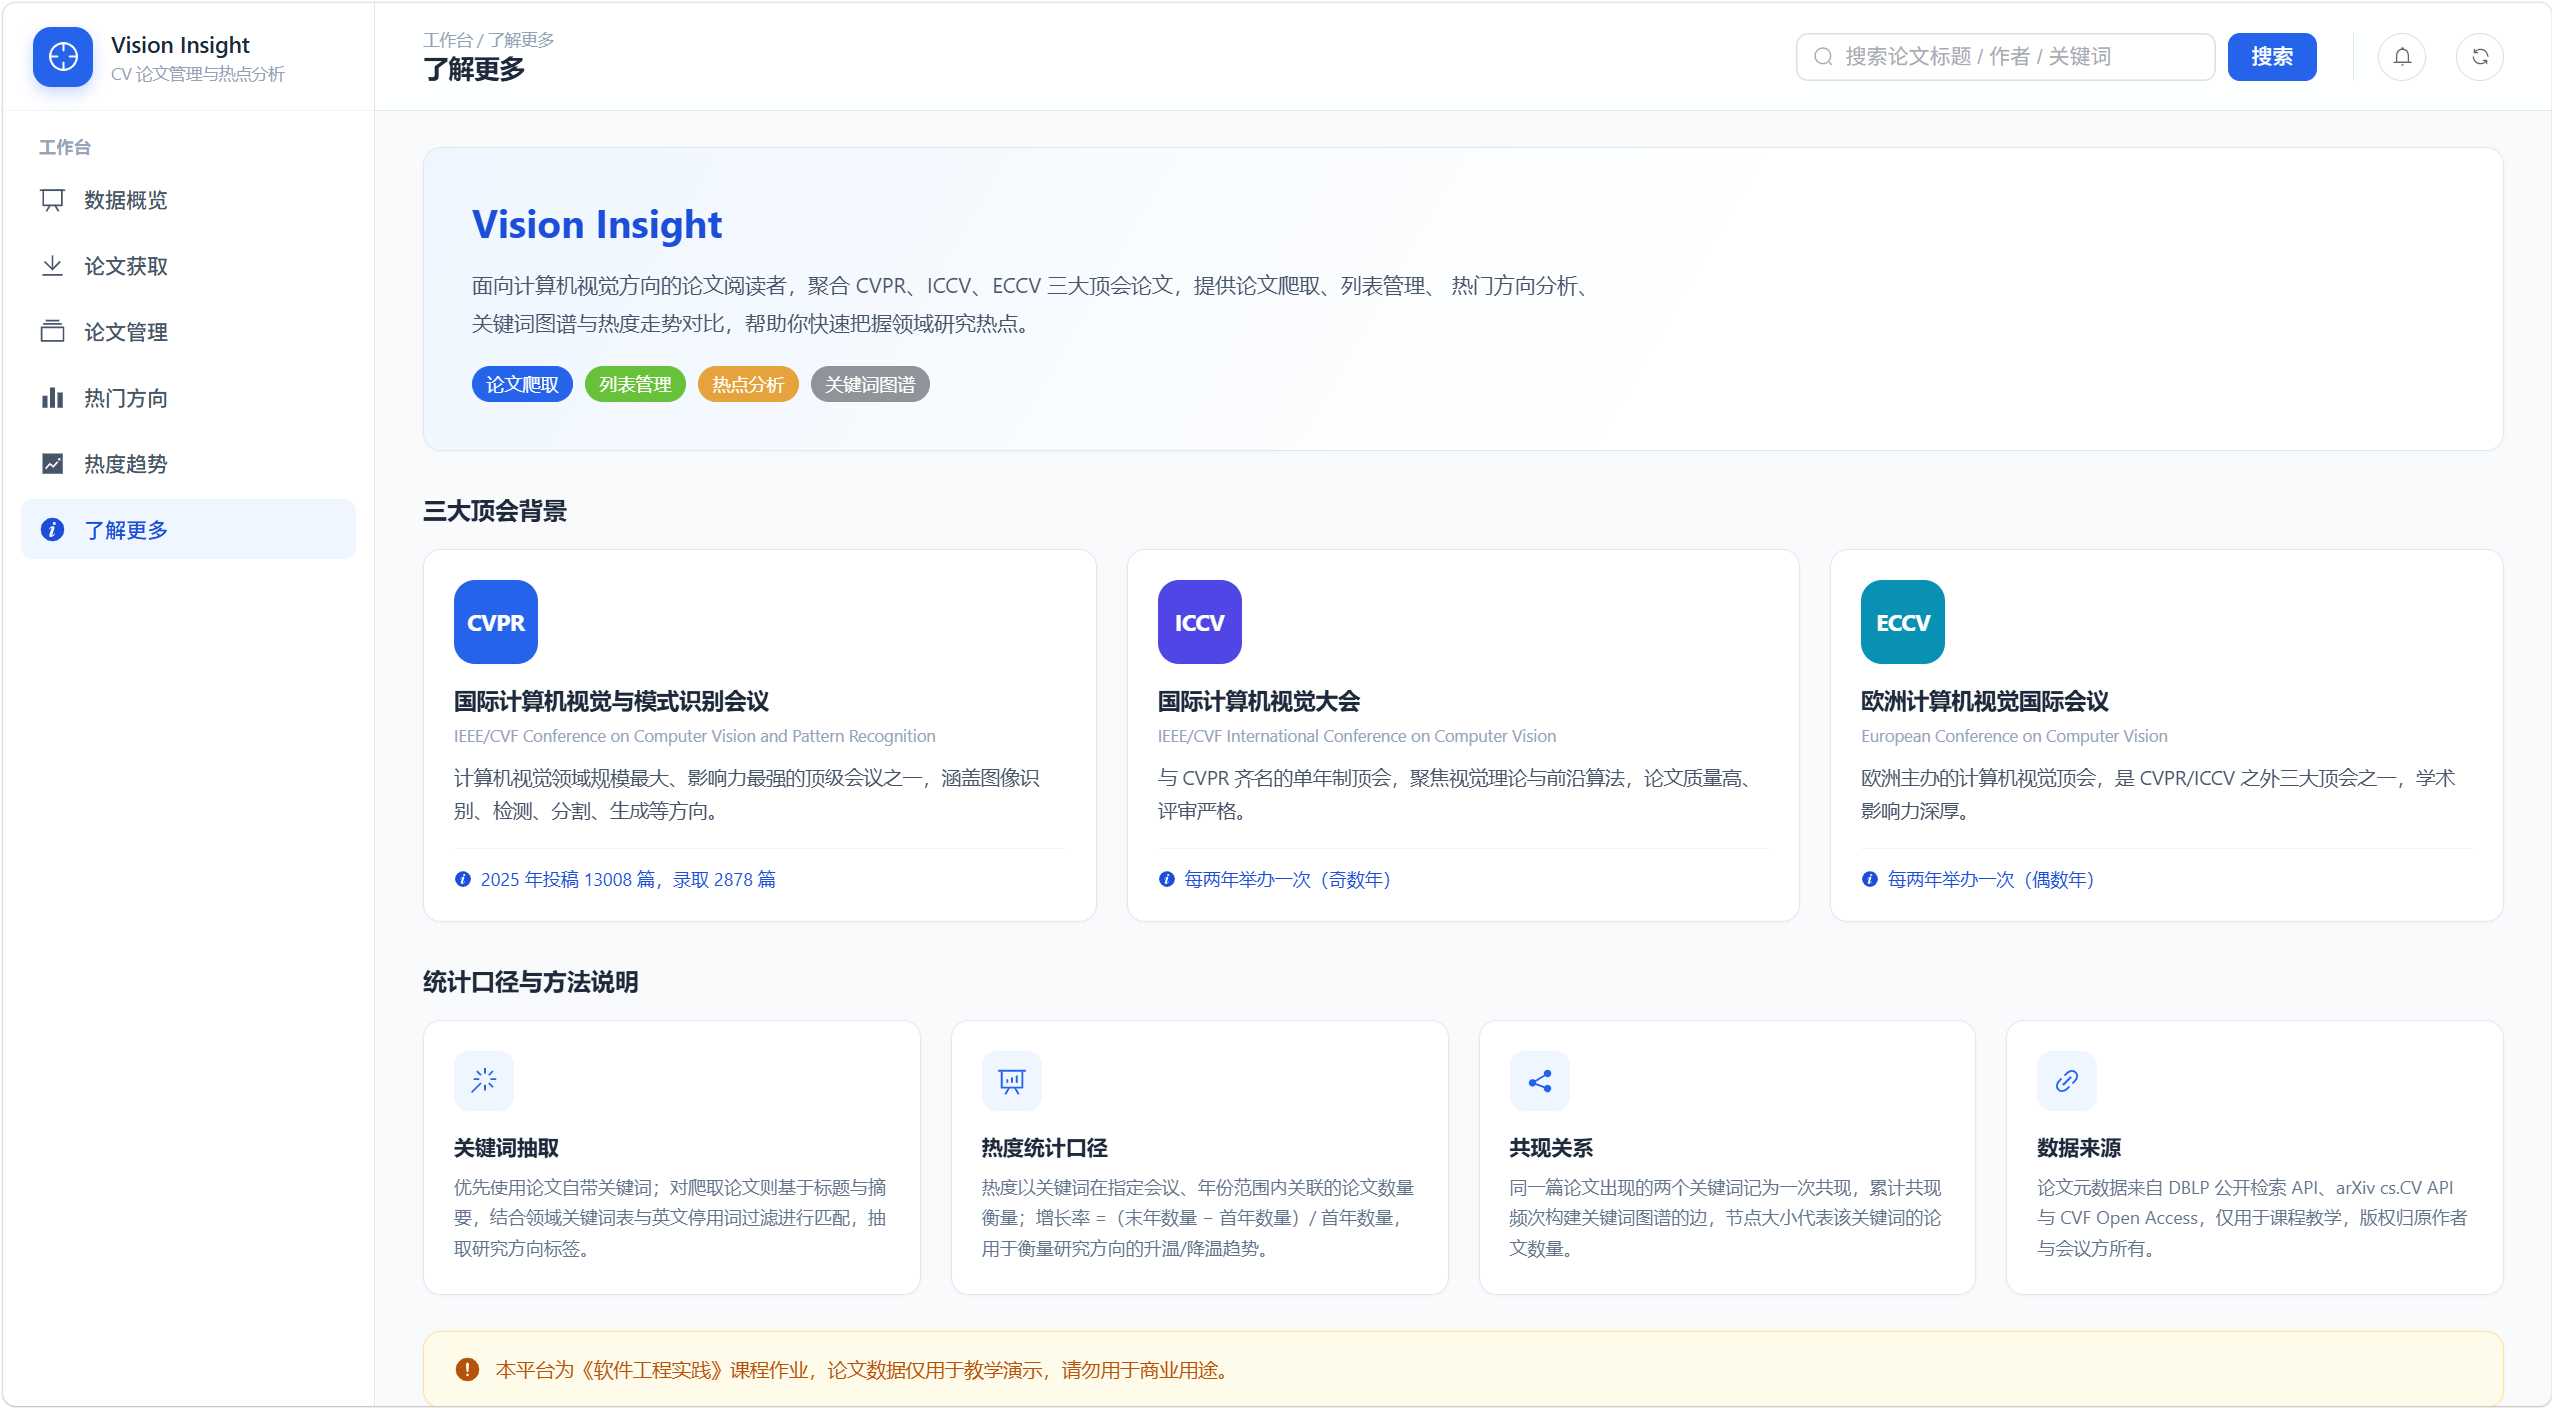Screen dimensions: 2555x1408
Task: Open 热门方向 menu item
Action: pos(188,398)
